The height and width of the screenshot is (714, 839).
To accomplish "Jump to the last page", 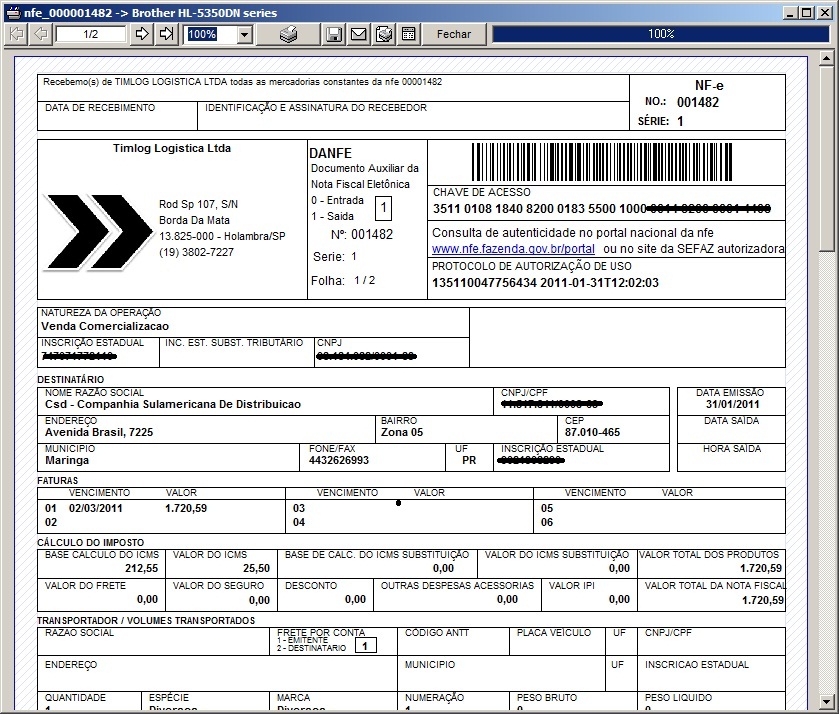I will [166, 34].
